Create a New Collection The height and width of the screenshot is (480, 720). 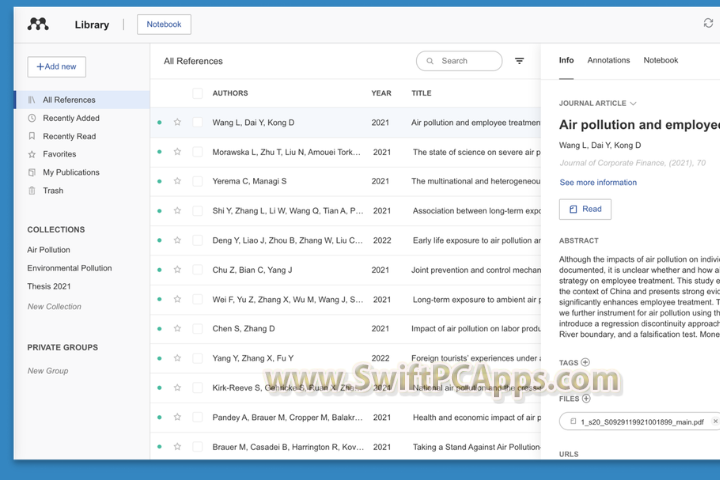[54, 306]
